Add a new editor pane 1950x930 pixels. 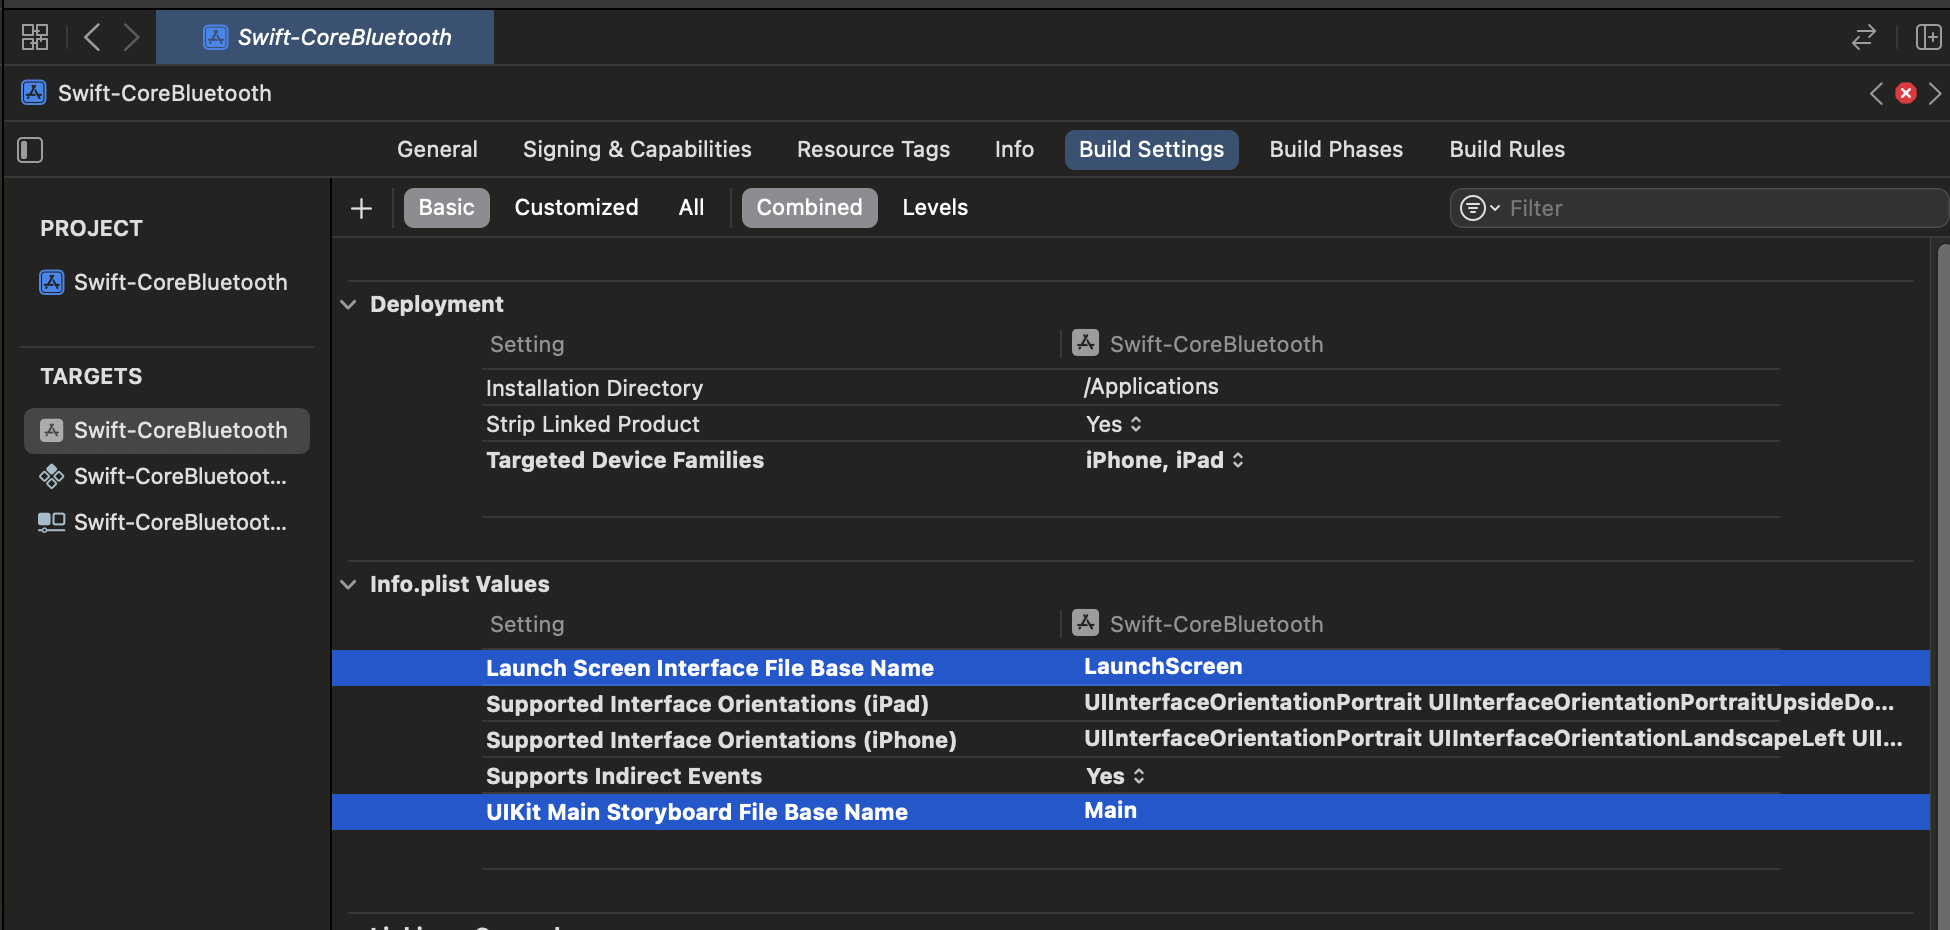pyautogui.click(x=1928, y=38)
